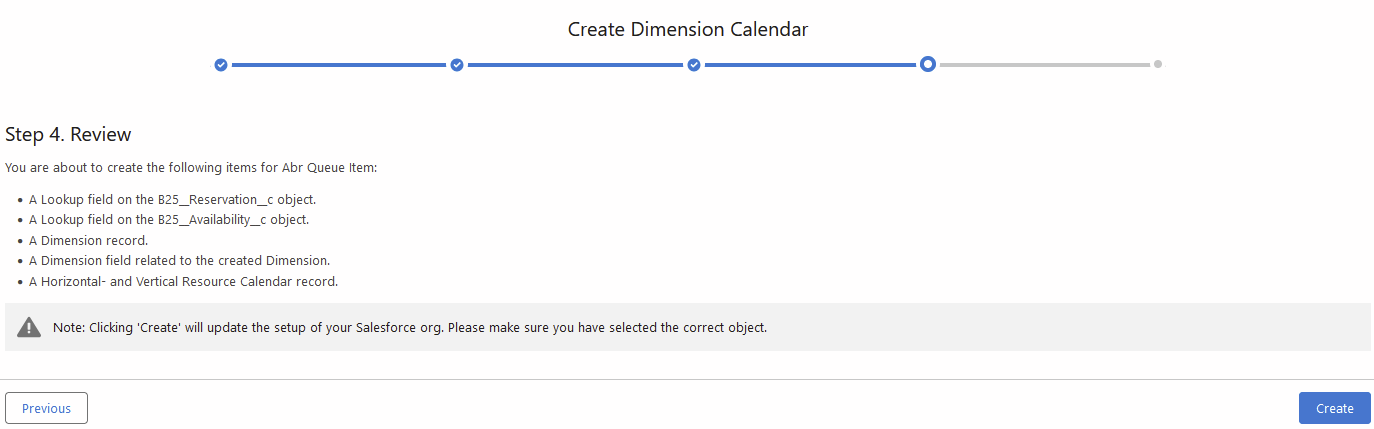Click the grey unfinished progress bar segment
Screen dimensions: 1374x429
tap(1044, 65)
